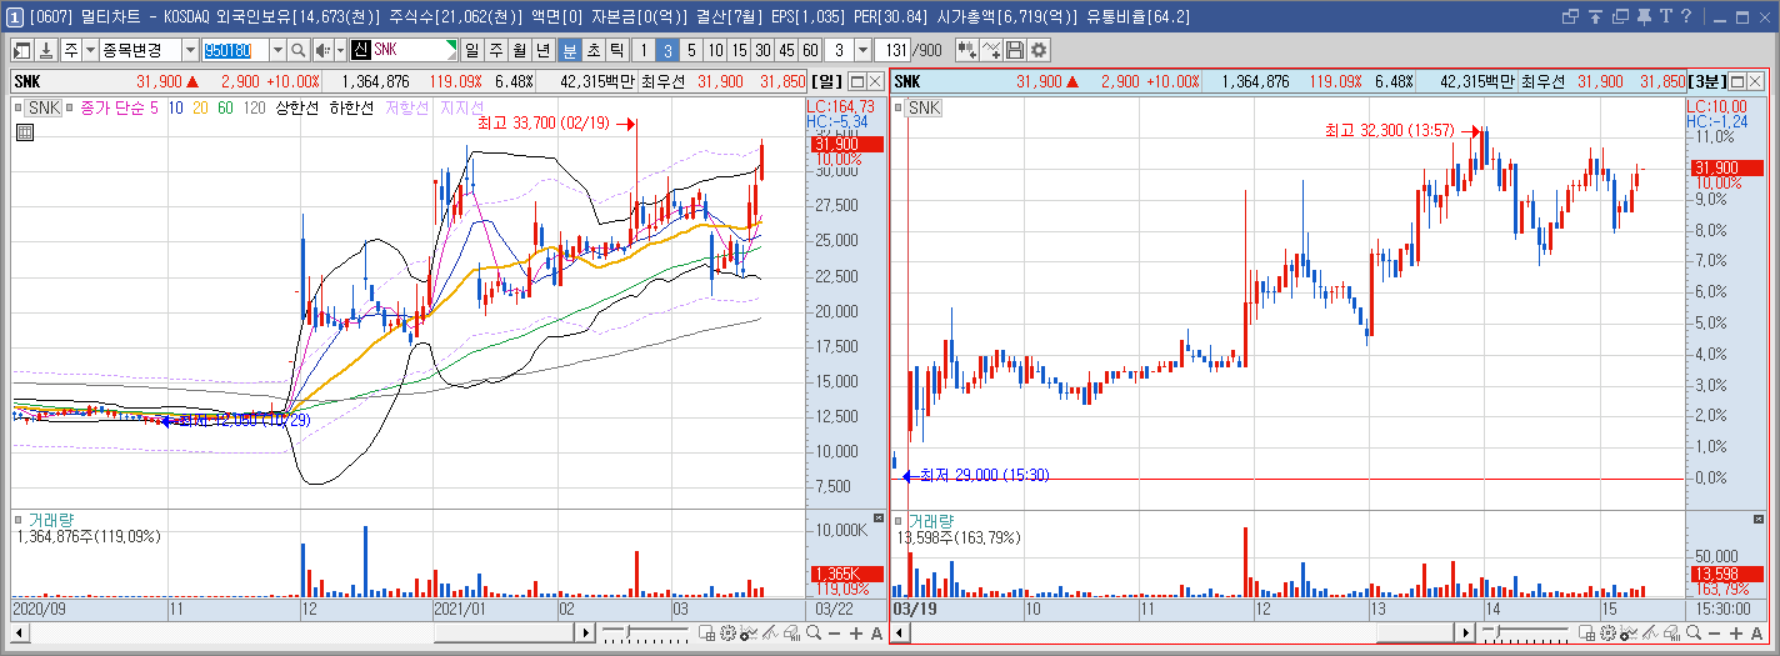Zoom out left chart with minus icon

[x=835, y=633]
